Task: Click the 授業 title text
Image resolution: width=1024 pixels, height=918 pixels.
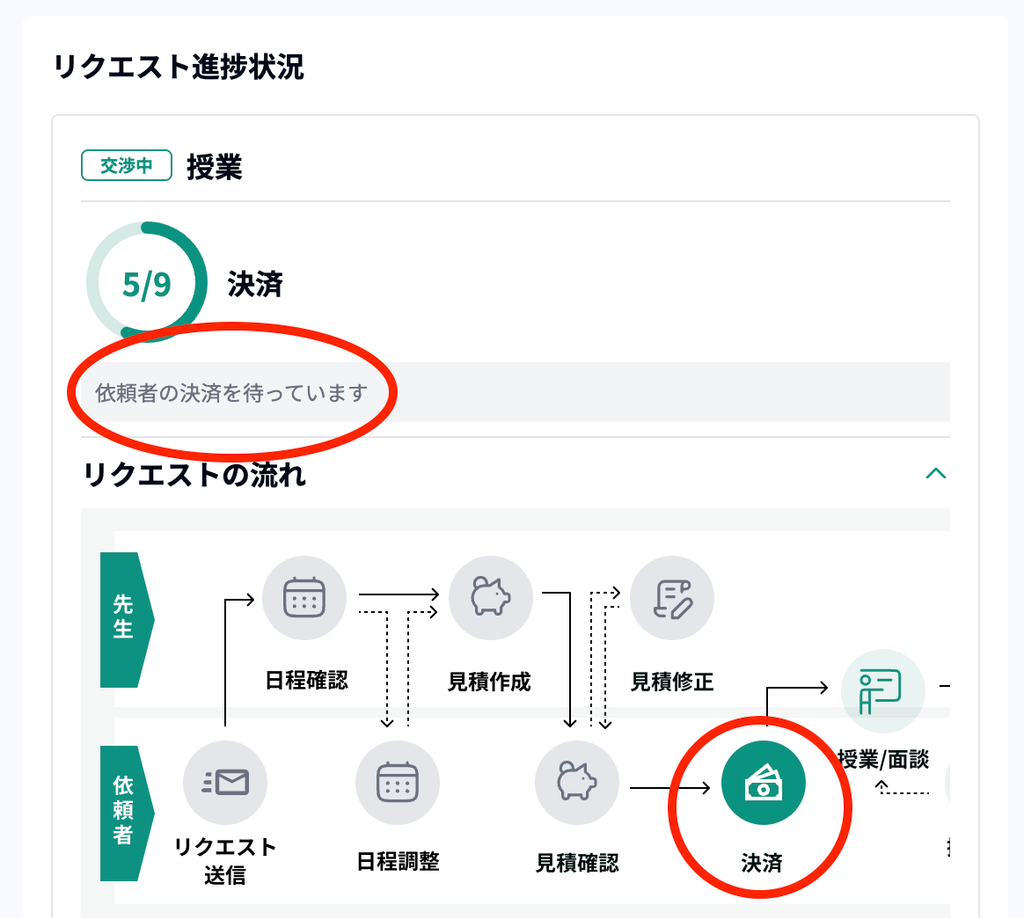Action: tap(215, 166)
